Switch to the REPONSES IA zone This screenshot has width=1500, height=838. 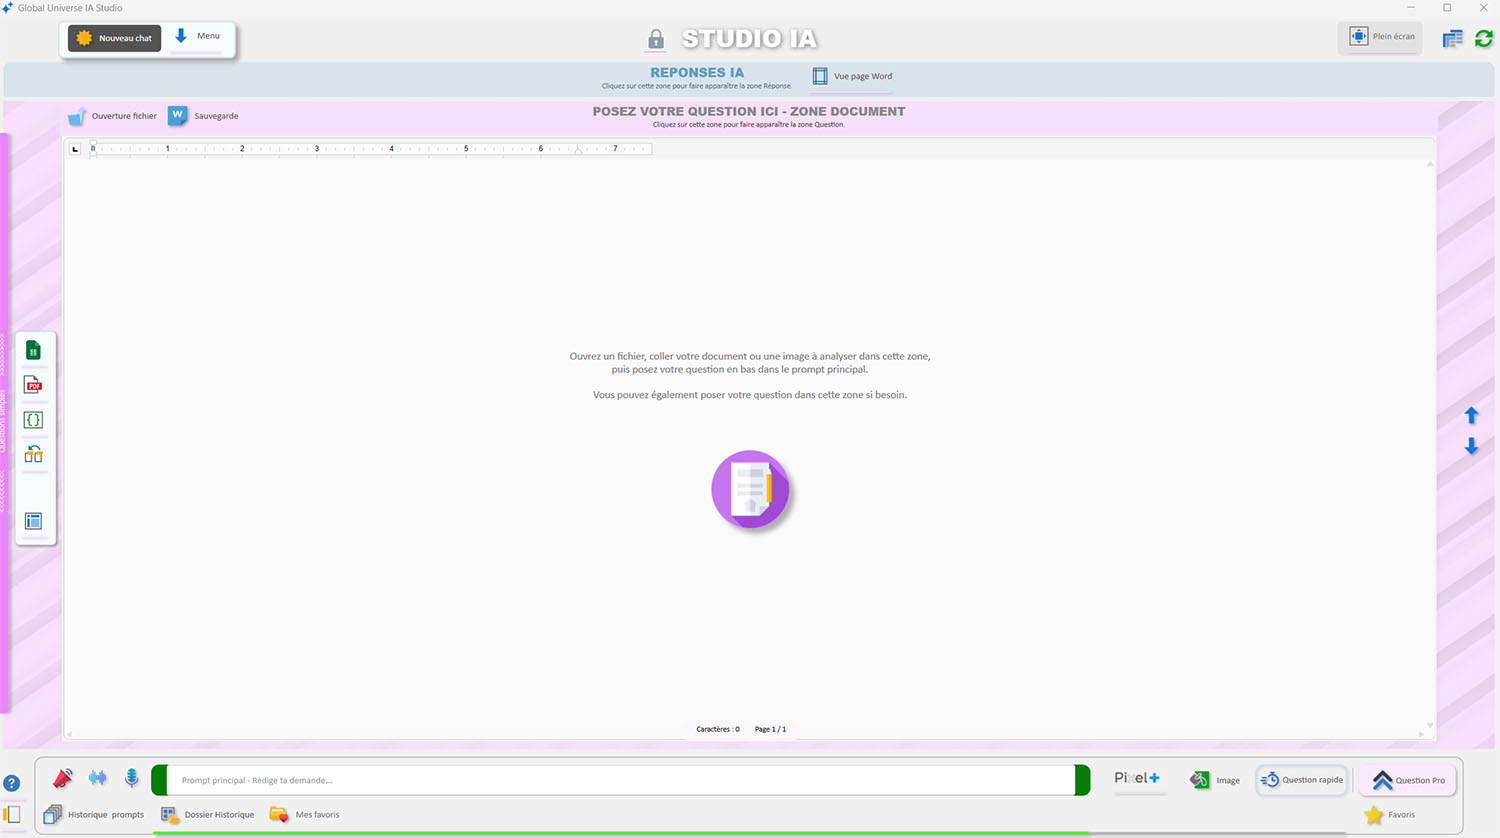coord(697,73)
